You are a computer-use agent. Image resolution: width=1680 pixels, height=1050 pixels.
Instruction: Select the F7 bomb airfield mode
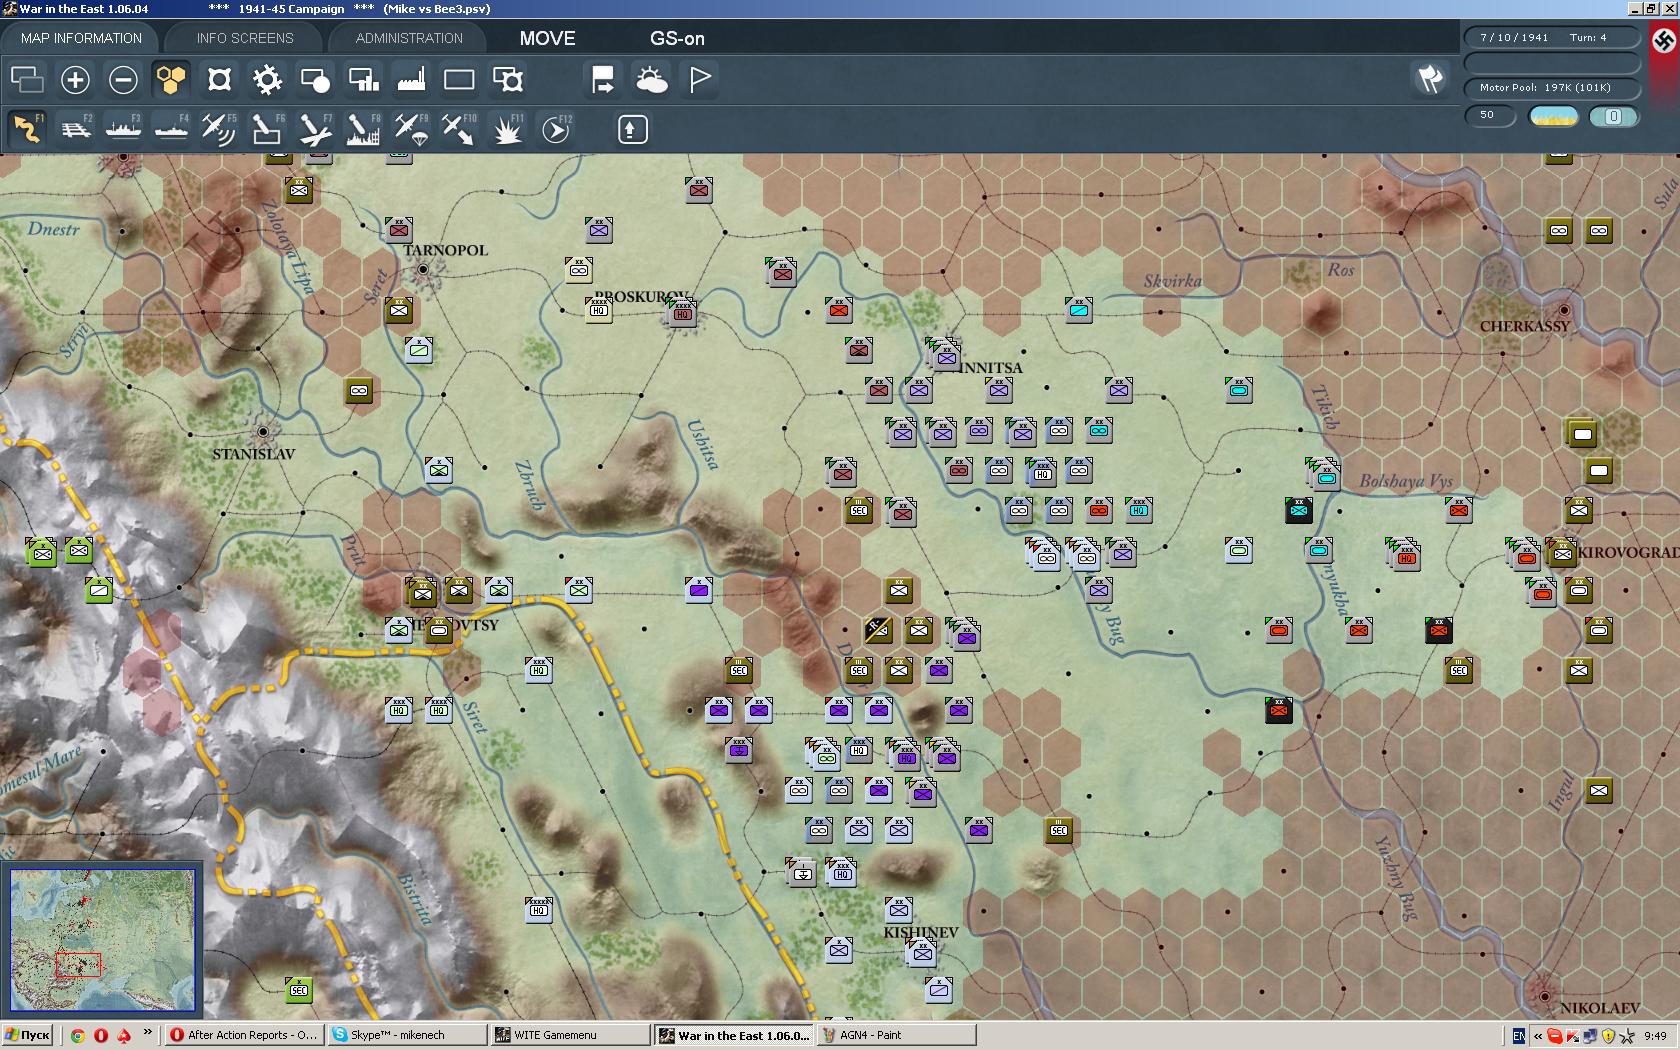(x=315, y=129)
